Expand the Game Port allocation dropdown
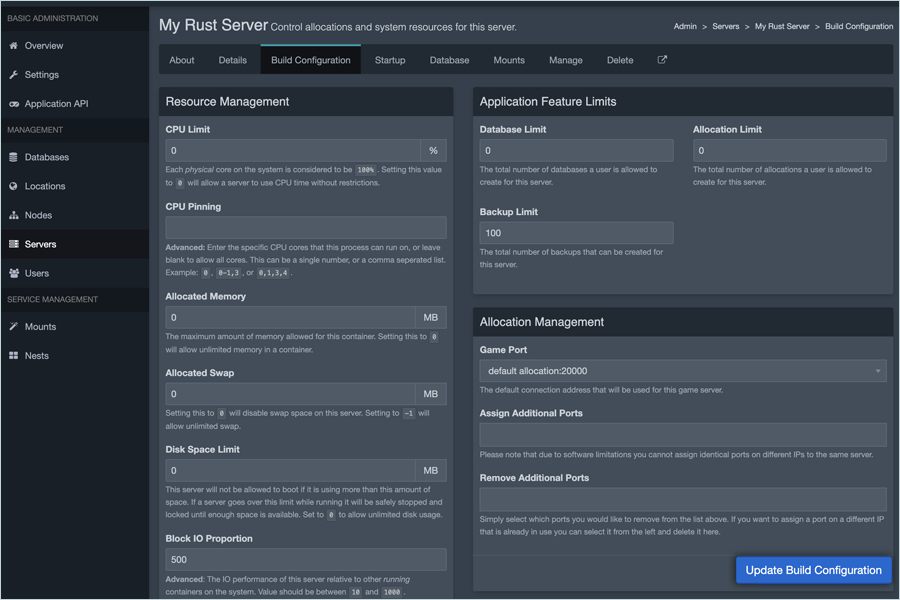Screen dimensions: 900x600 683,371
